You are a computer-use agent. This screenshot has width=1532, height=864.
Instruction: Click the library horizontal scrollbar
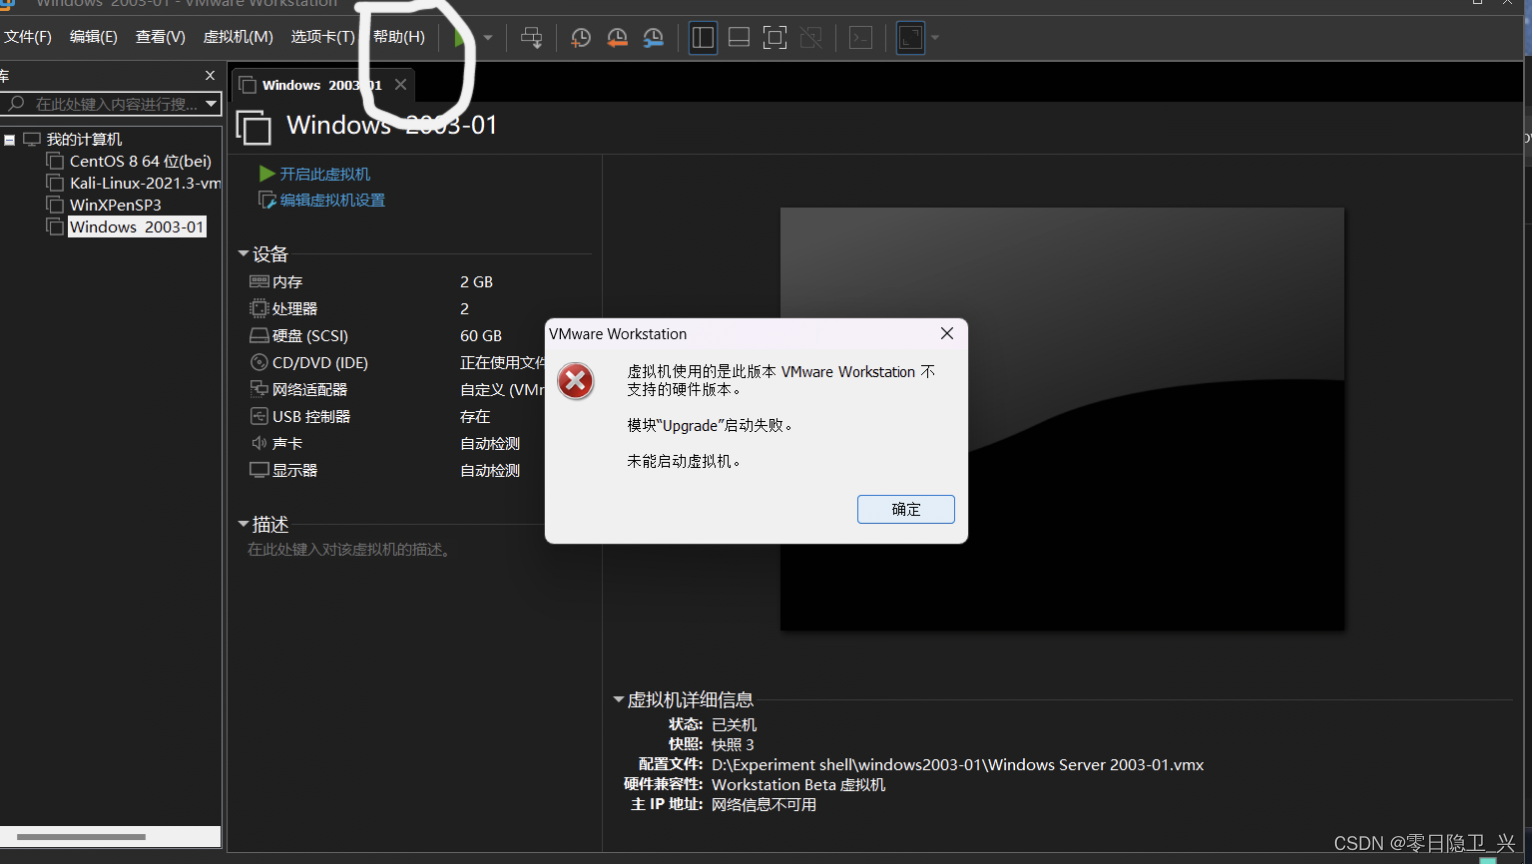82,836
